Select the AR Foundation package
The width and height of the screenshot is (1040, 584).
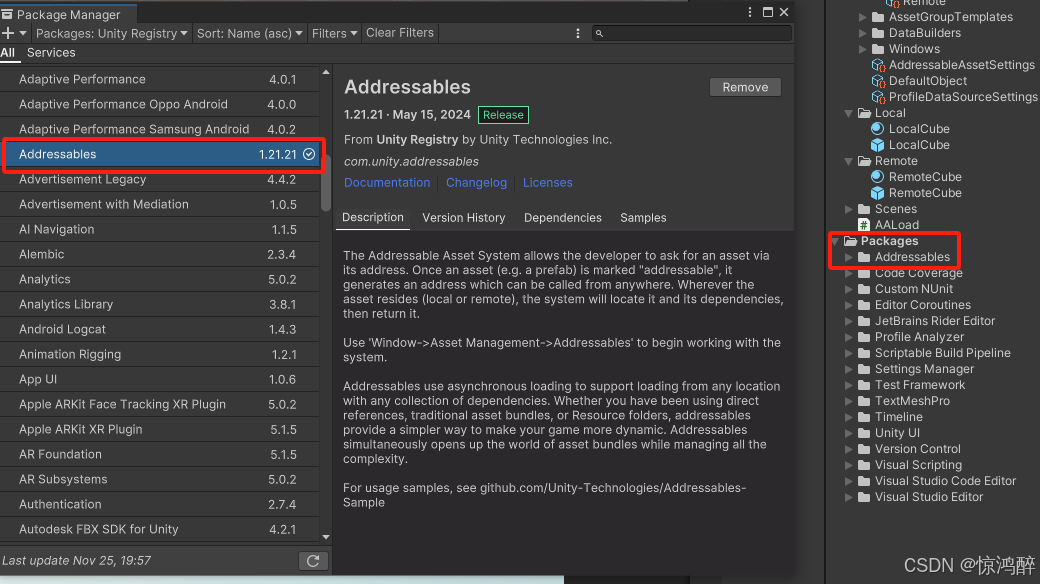[x=159, y=455]
